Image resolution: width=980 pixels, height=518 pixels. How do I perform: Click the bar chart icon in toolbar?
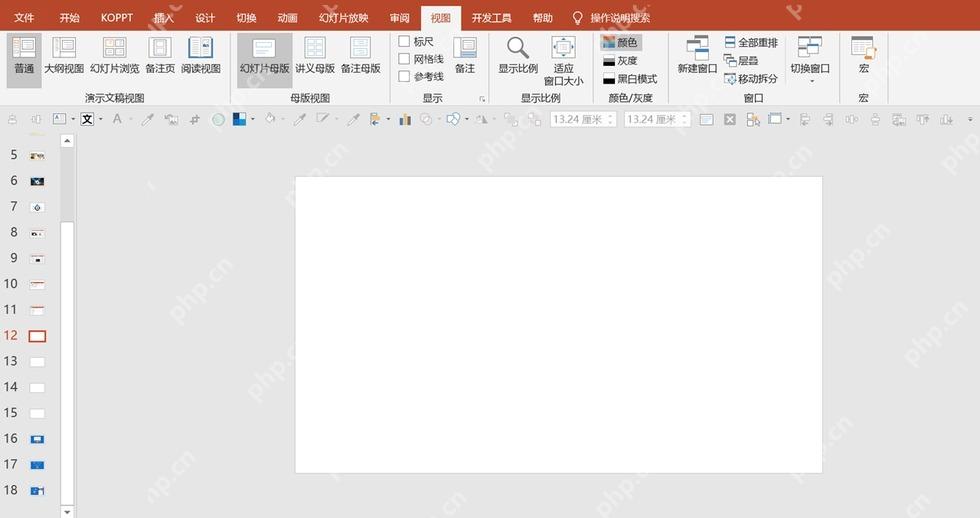(x=405, y=119)
